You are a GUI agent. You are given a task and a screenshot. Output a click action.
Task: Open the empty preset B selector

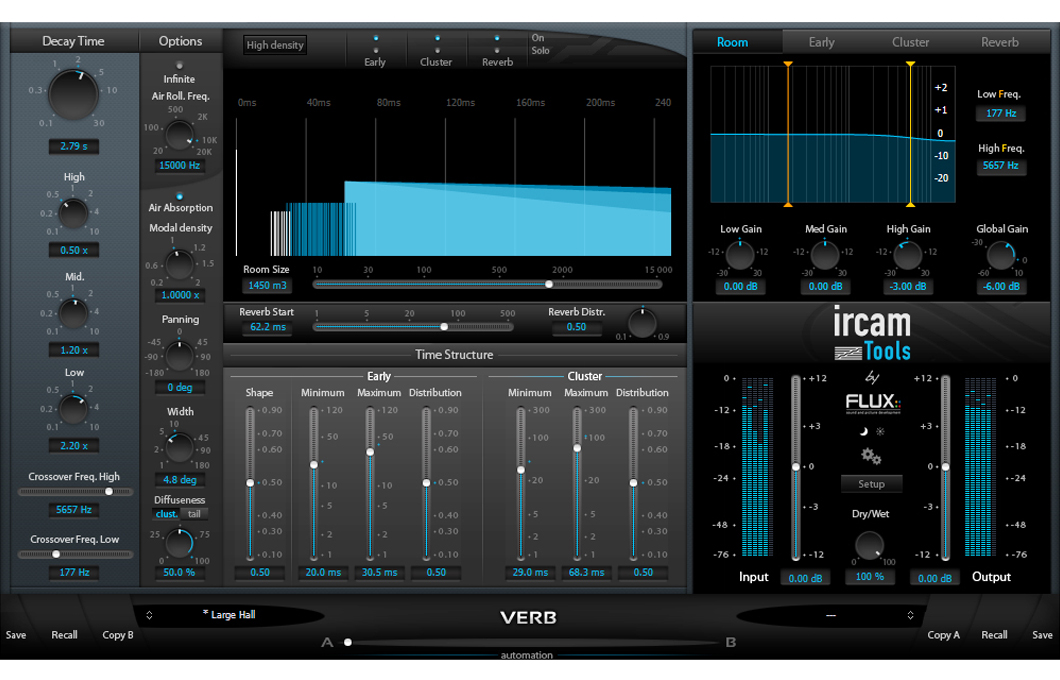830,615
